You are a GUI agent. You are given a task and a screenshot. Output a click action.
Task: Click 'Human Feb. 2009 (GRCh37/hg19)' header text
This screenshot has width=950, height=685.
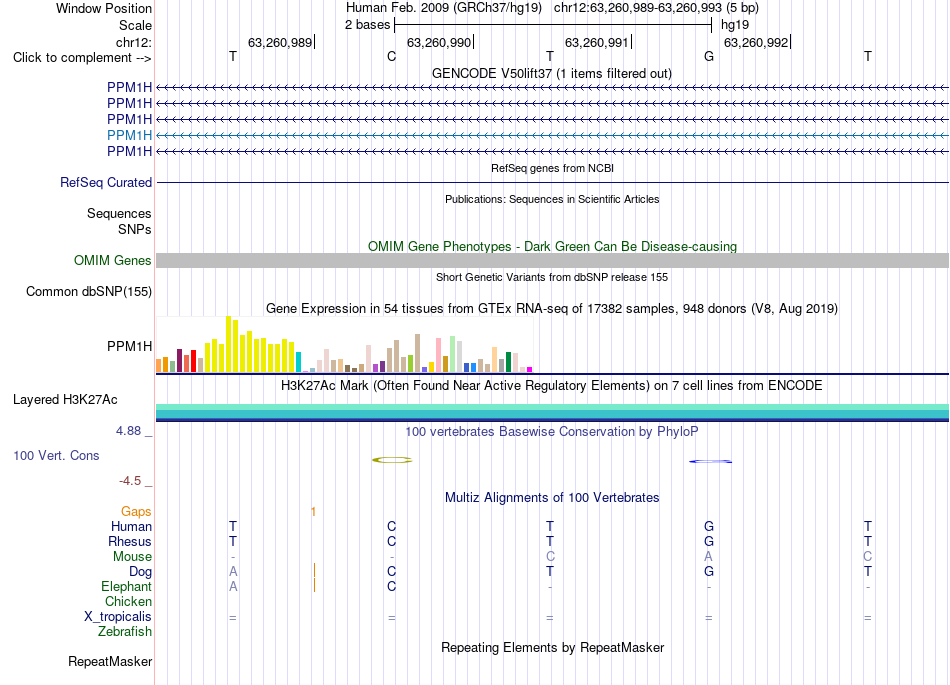point(444,8)
